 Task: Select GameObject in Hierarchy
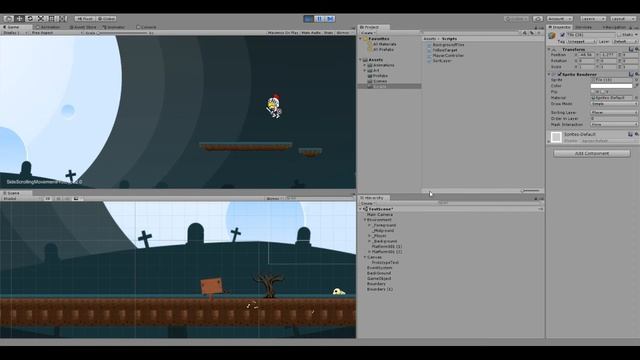tap(379, 278)
